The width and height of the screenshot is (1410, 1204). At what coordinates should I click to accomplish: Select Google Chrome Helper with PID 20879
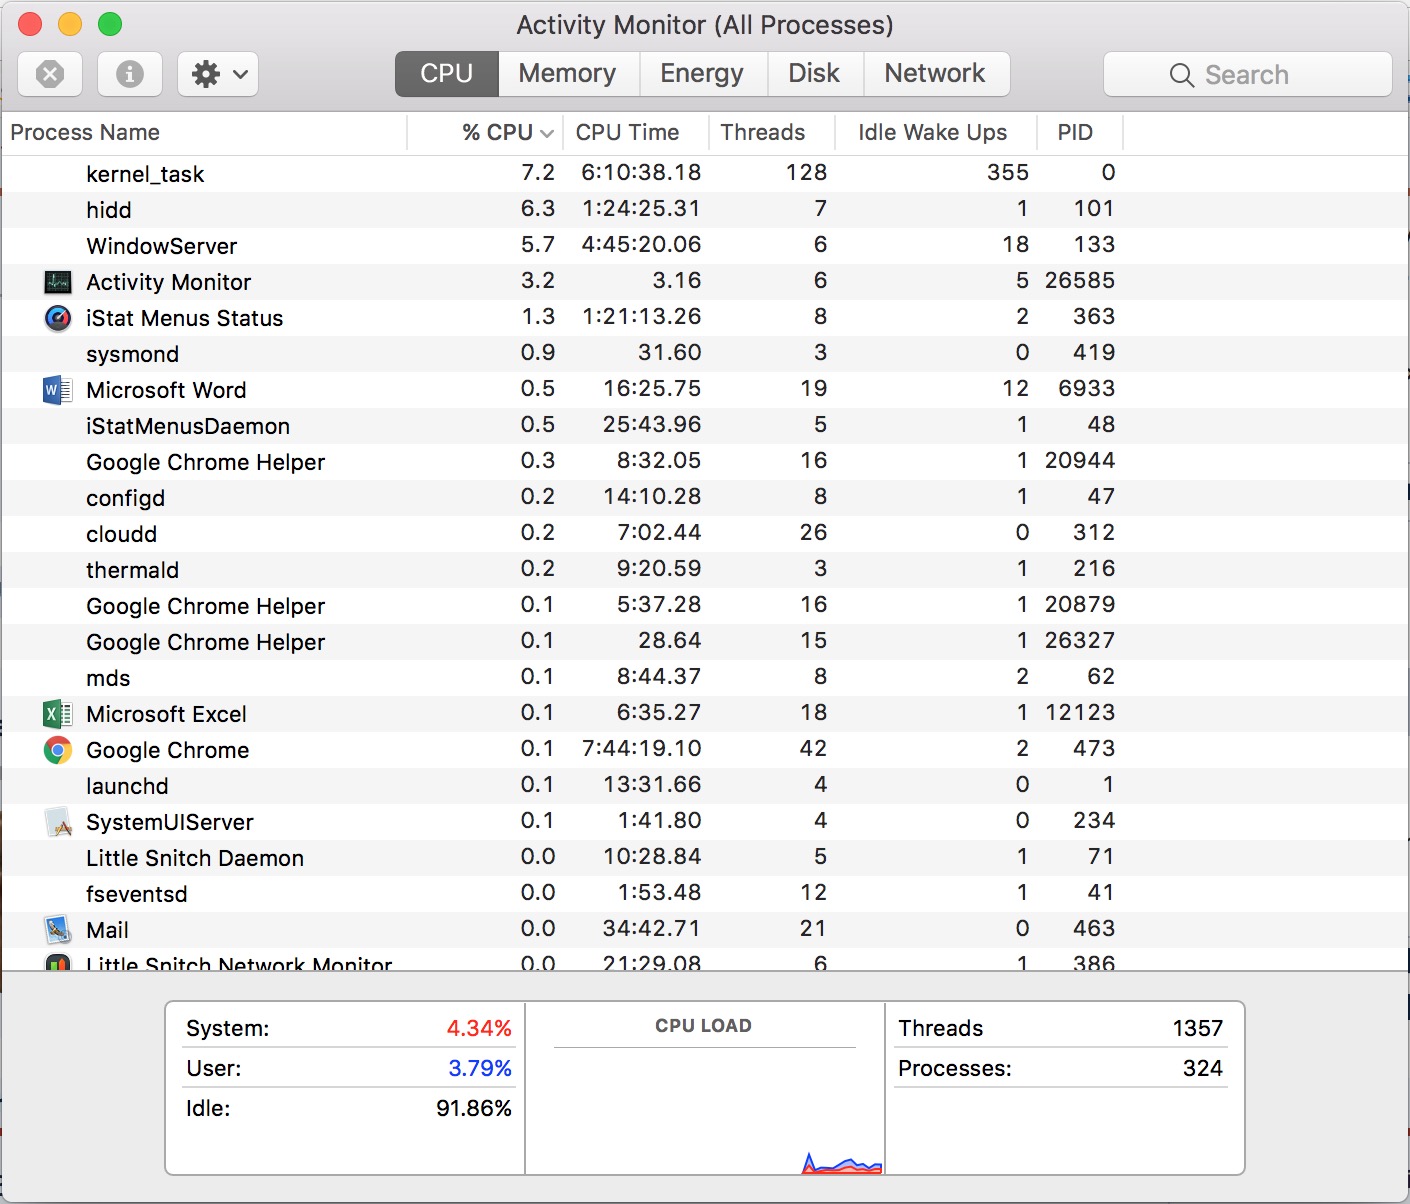(x=705, y=606)
